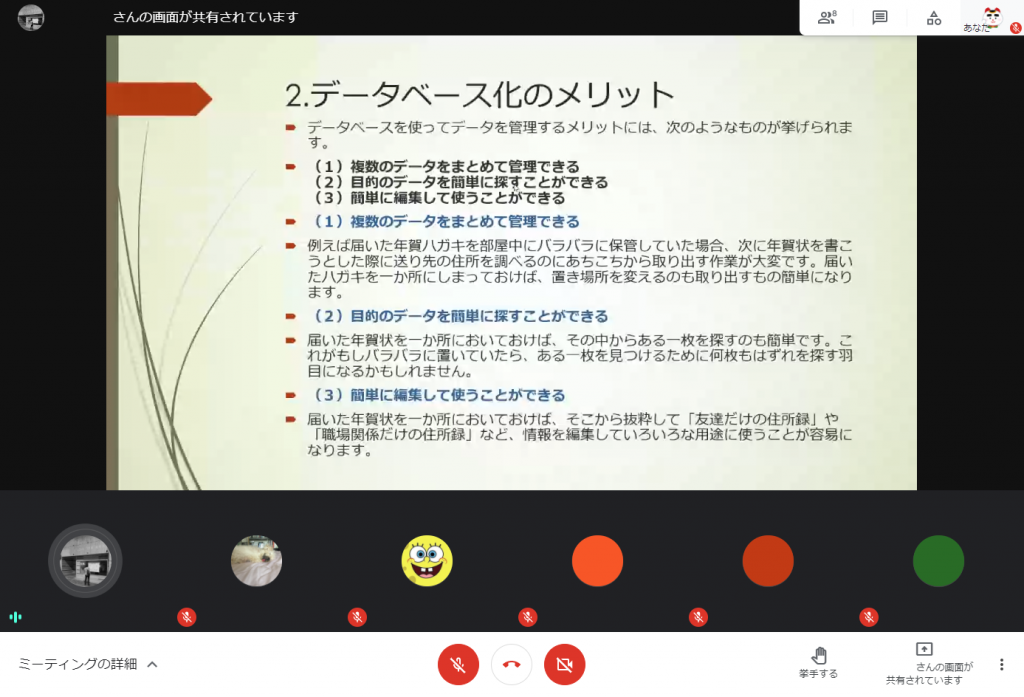Select the green circle participant avatar
The image size is (1024, 697).
pyautogui.click(x=938, y=561)
